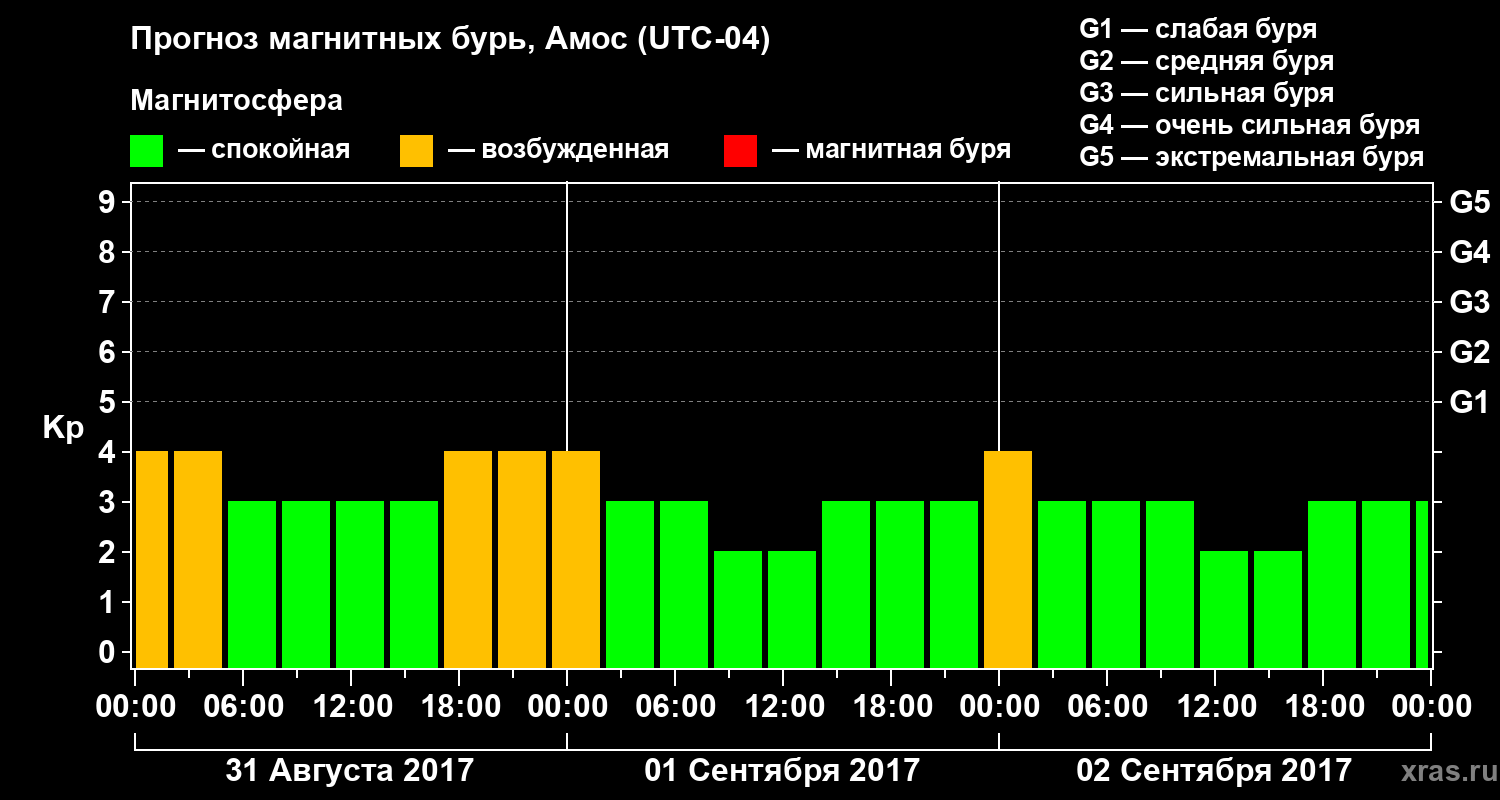Click the '06:00' time label for 01 Сентября

pos(675,706)
